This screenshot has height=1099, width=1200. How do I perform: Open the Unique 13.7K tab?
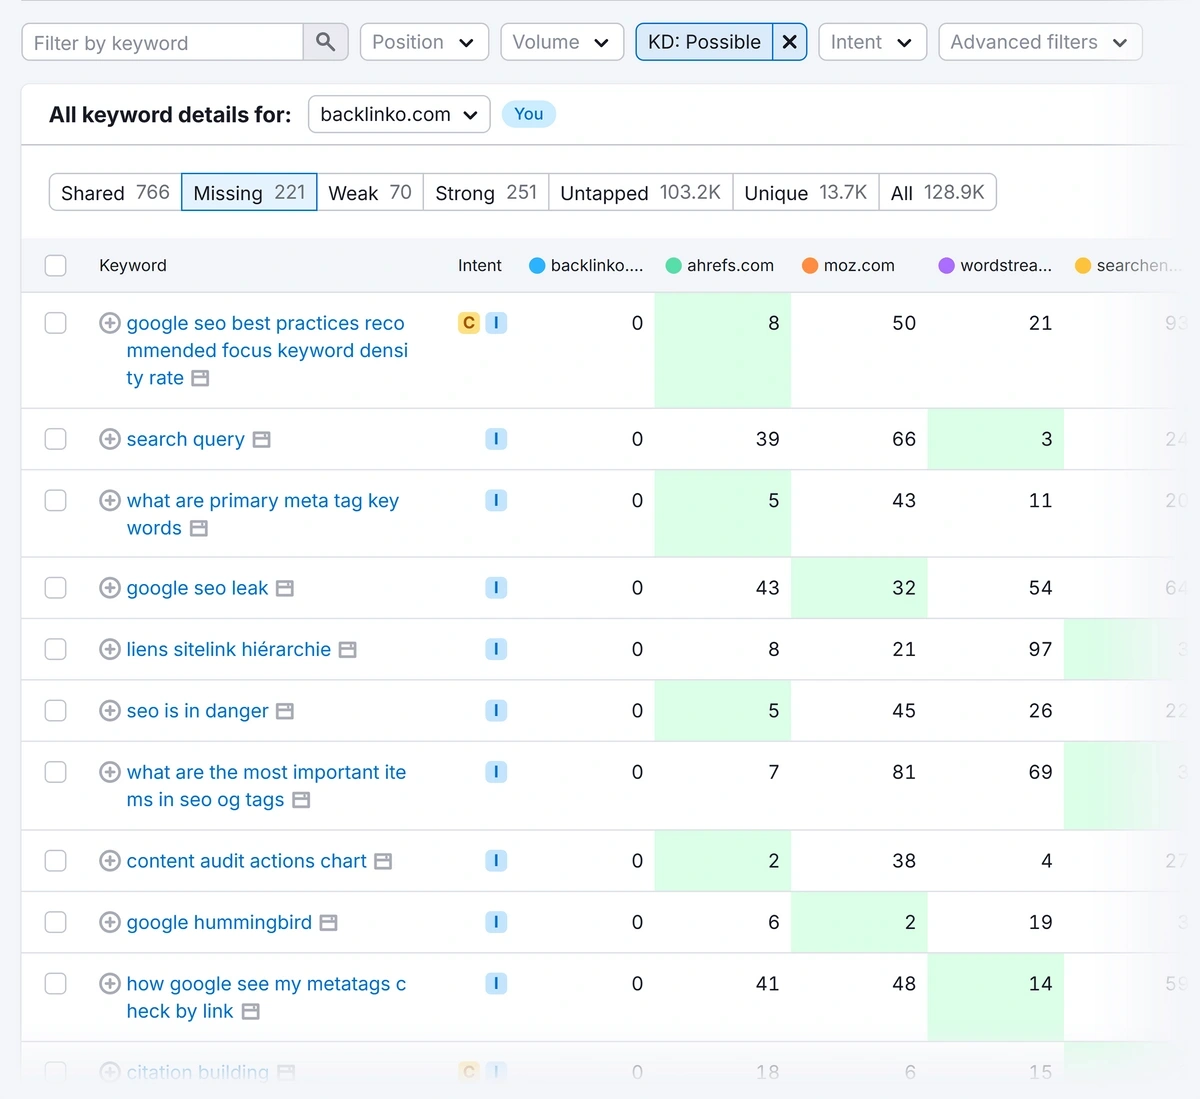pos(805,192)
